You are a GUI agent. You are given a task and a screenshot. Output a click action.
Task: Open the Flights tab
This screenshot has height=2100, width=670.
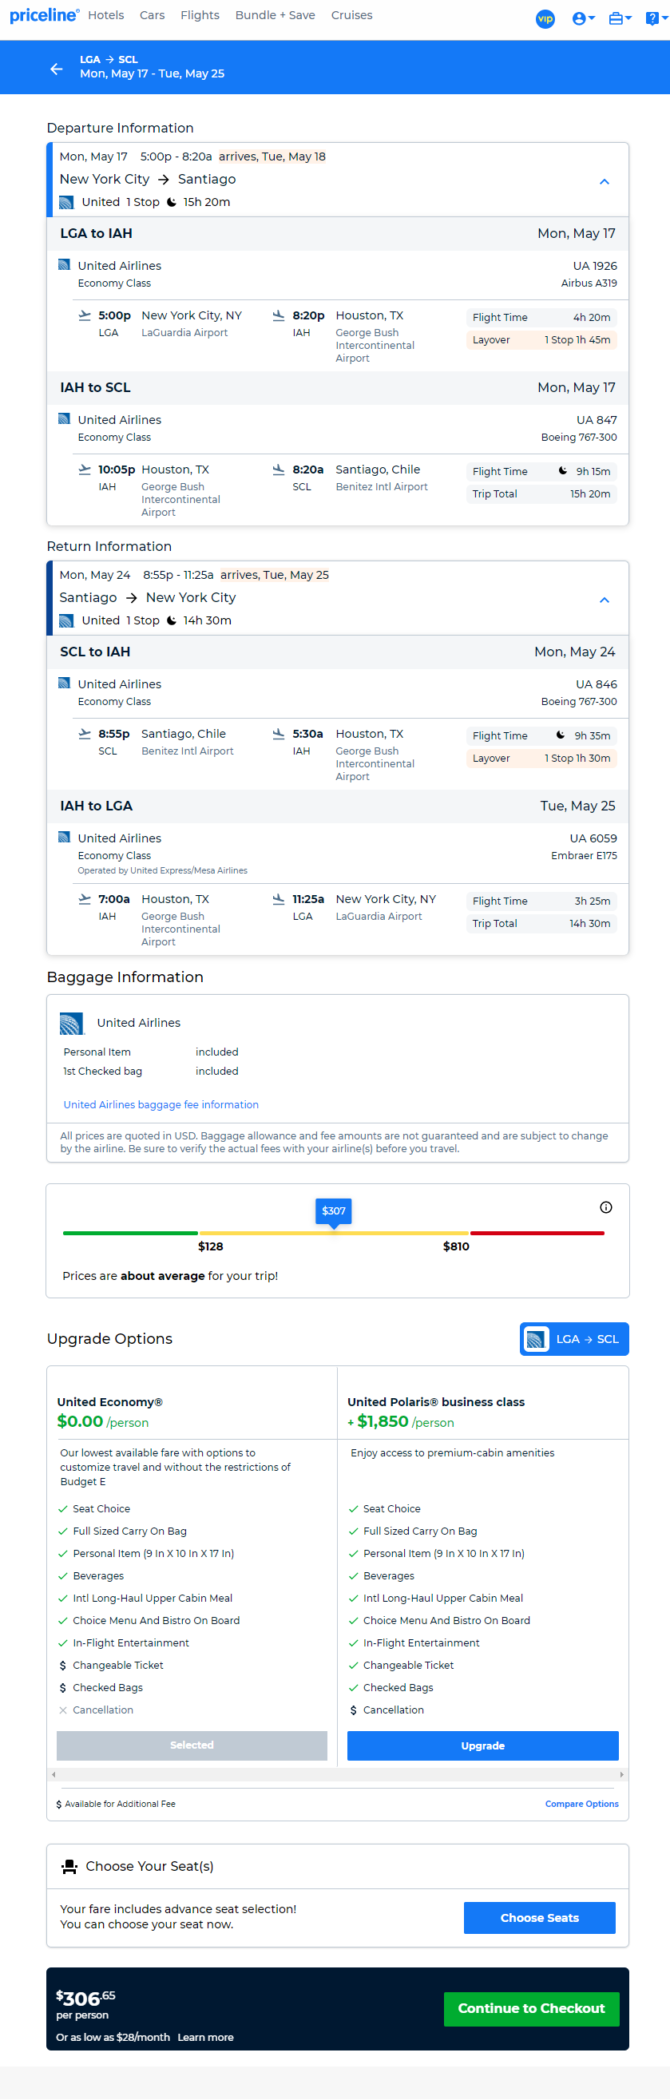[200, 15]
